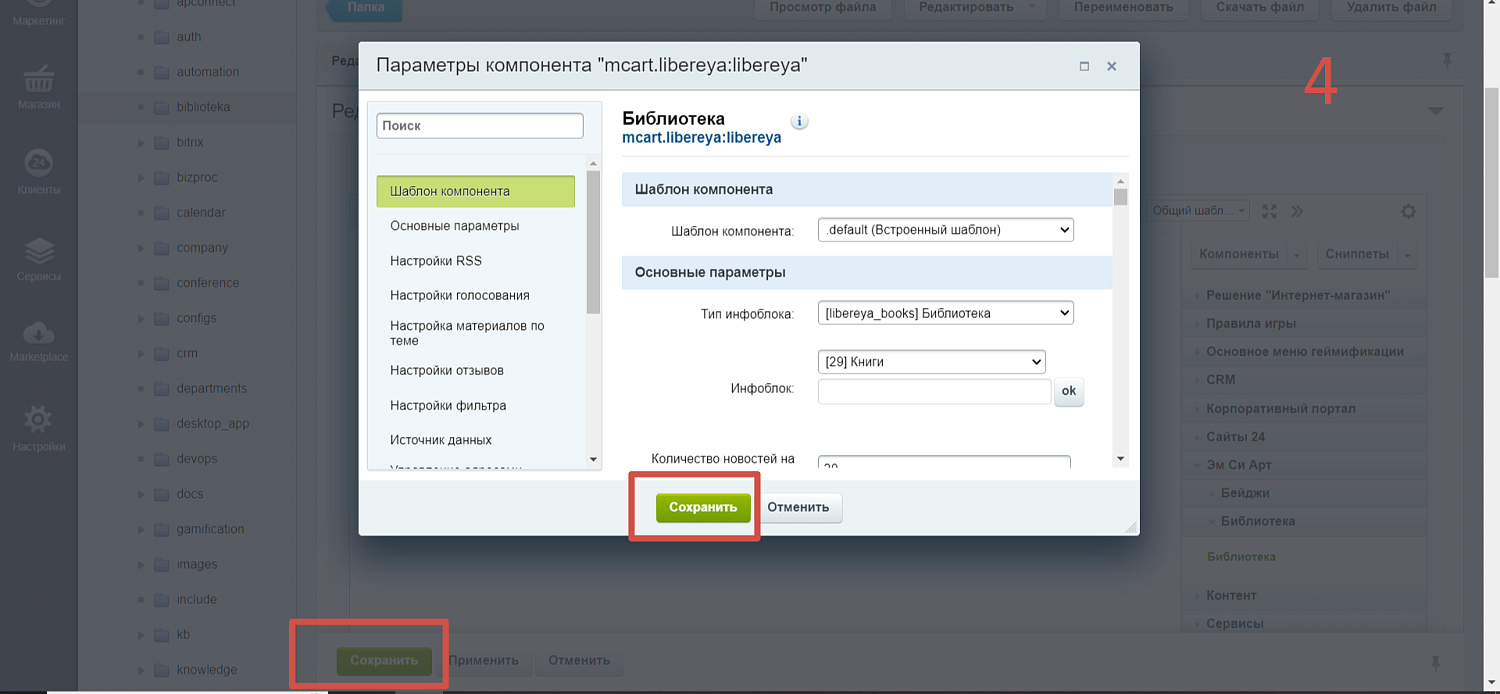Expand the CRM components group
1500x694 pixels.
tap(1220, 380)
